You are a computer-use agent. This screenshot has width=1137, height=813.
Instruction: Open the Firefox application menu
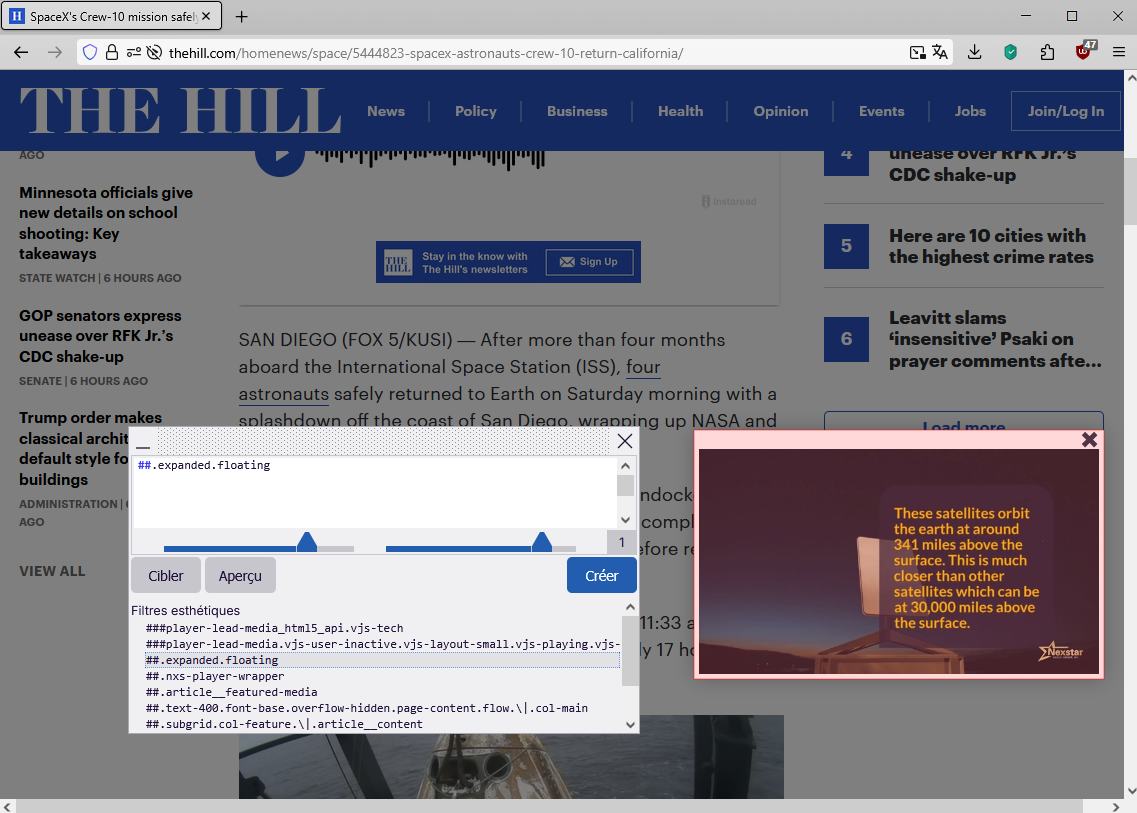click(1119, 52)
